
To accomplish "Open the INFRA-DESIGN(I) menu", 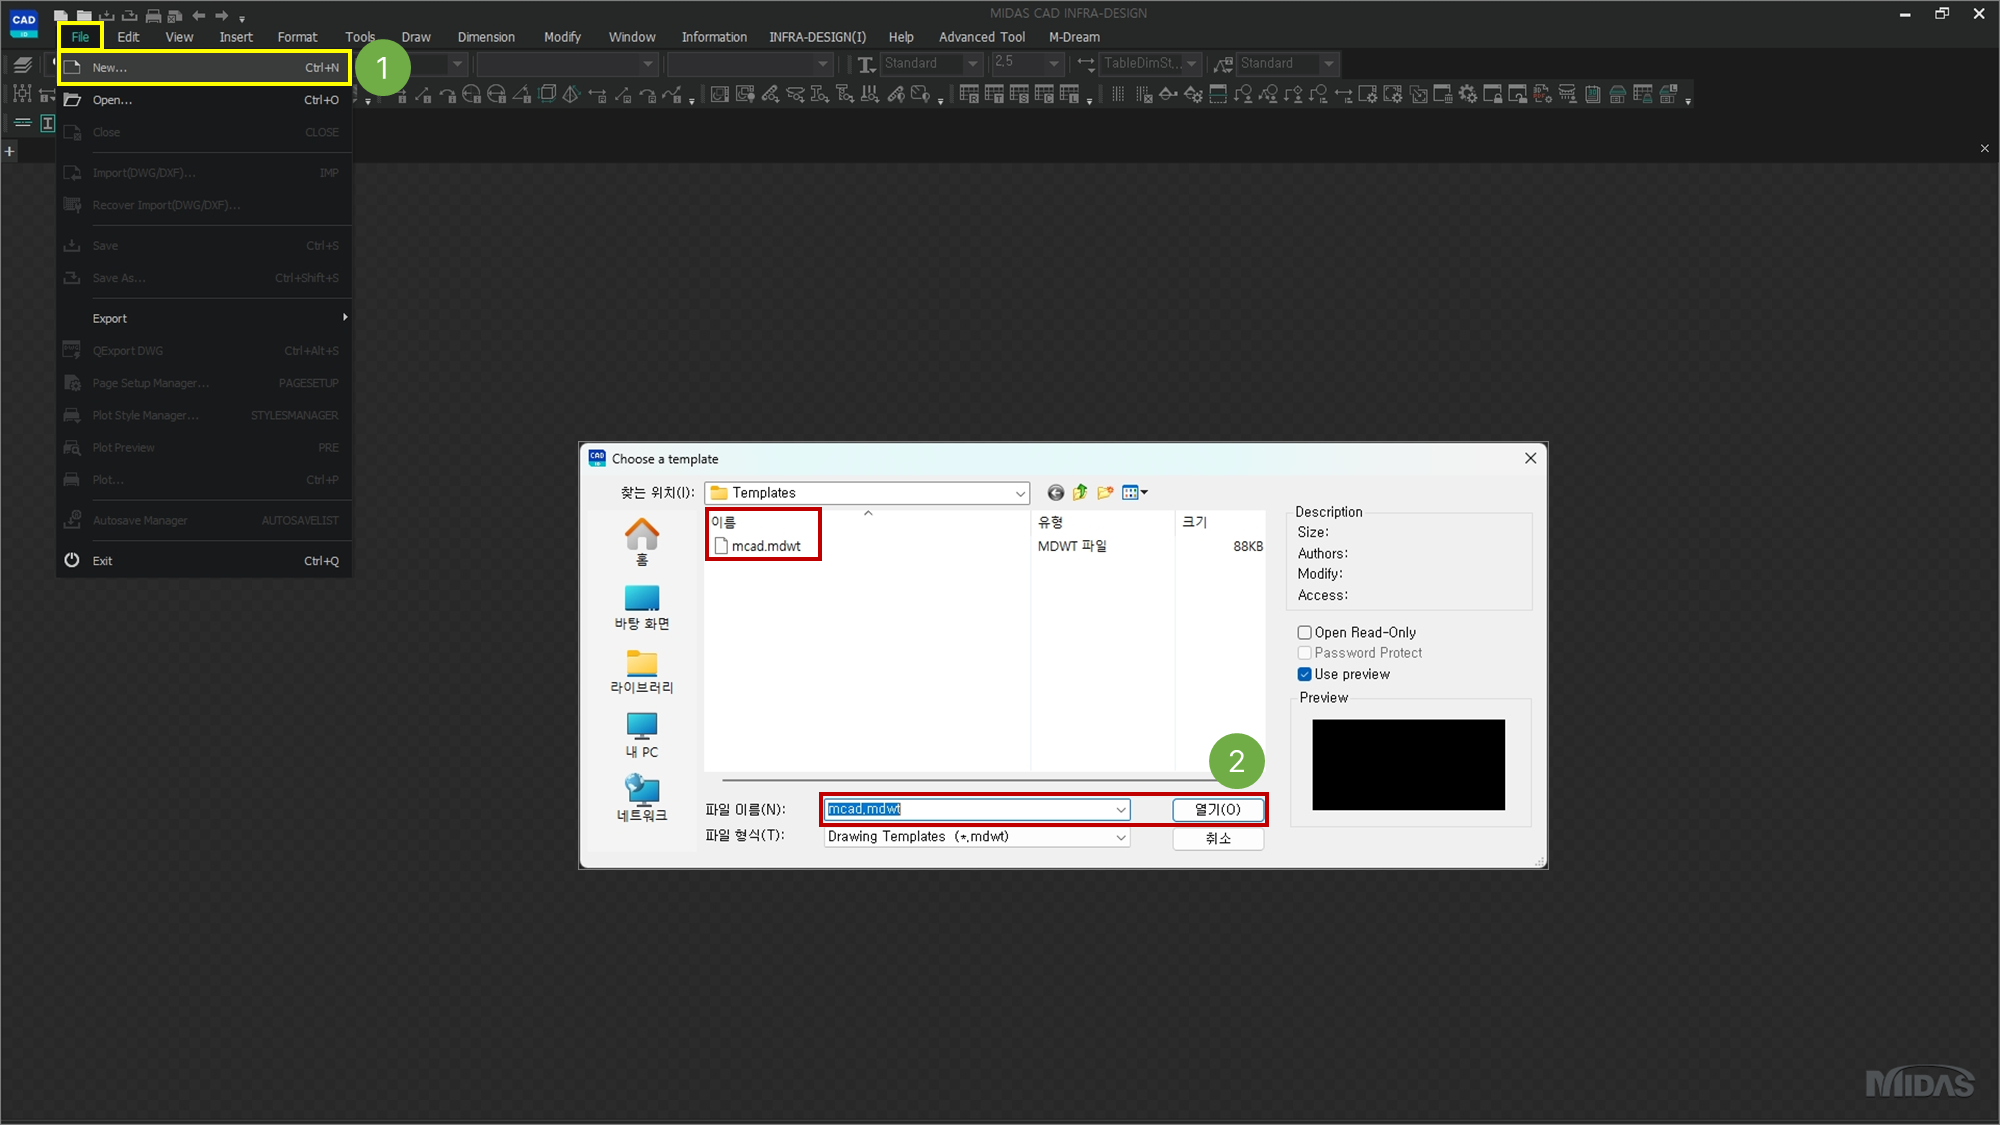I will [x=817, y=37].
